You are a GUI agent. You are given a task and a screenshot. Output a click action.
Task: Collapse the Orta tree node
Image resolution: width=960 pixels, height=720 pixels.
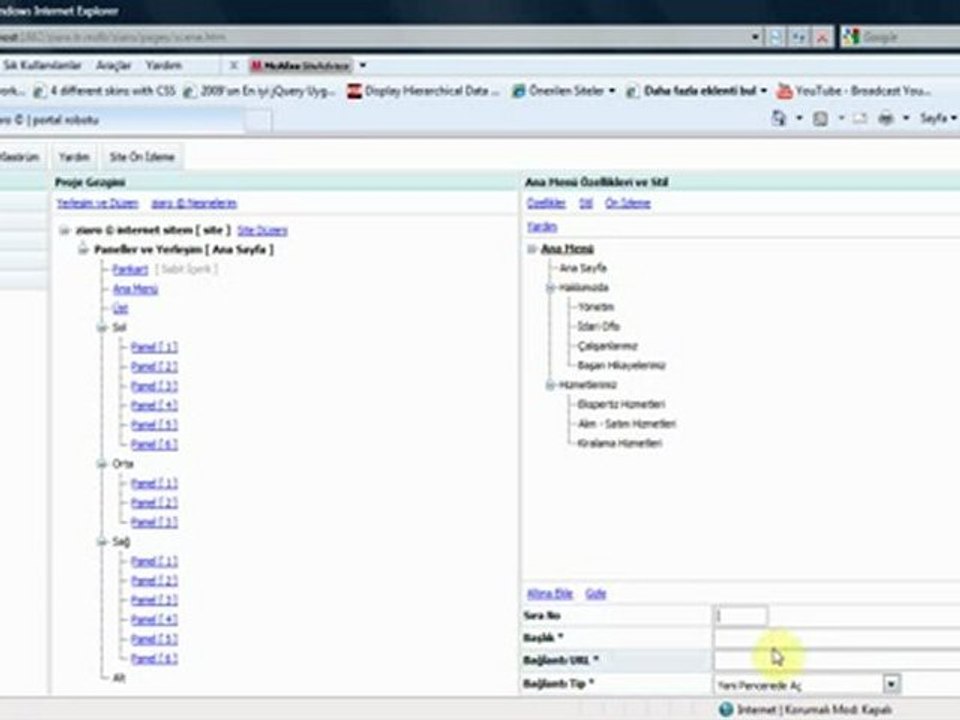pos(102,464)
